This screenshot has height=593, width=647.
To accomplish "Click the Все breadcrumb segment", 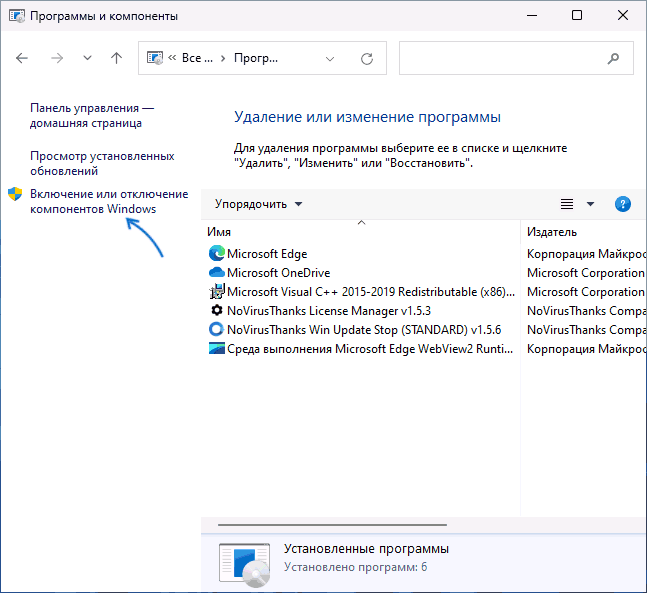I will [x=197, y=58].
